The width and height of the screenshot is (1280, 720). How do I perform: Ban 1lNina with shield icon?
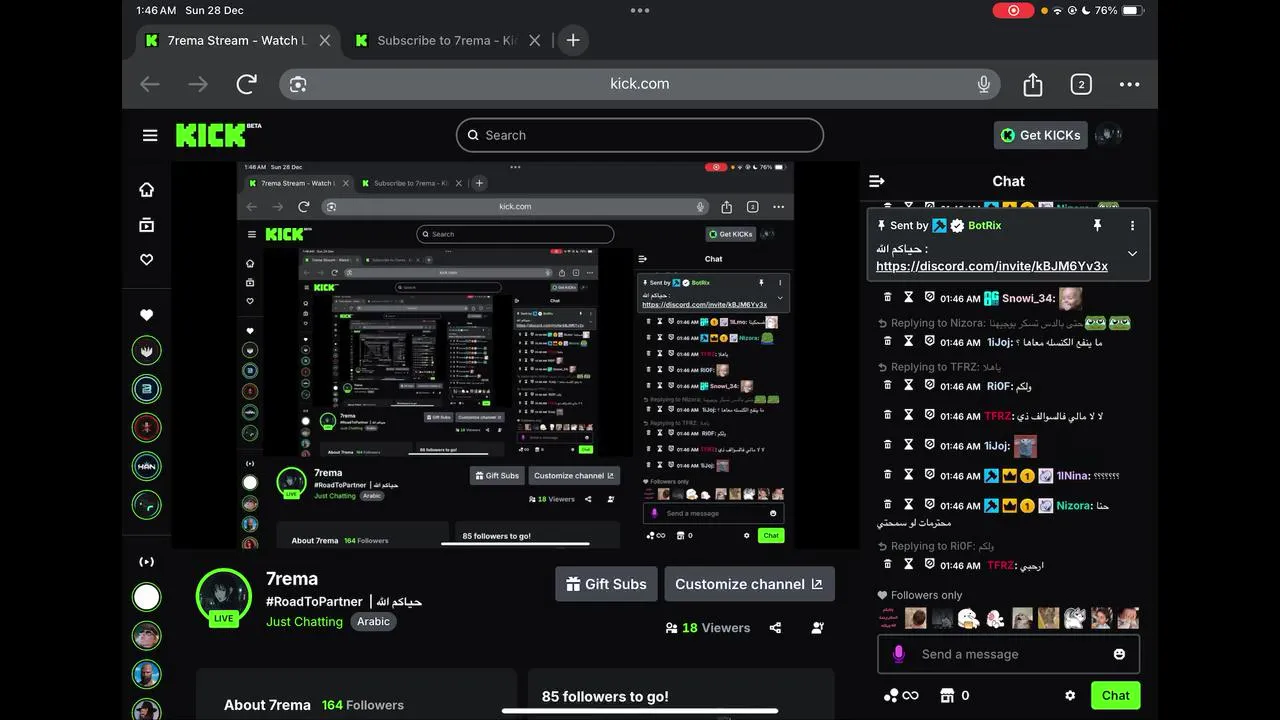tap(929, 475)
